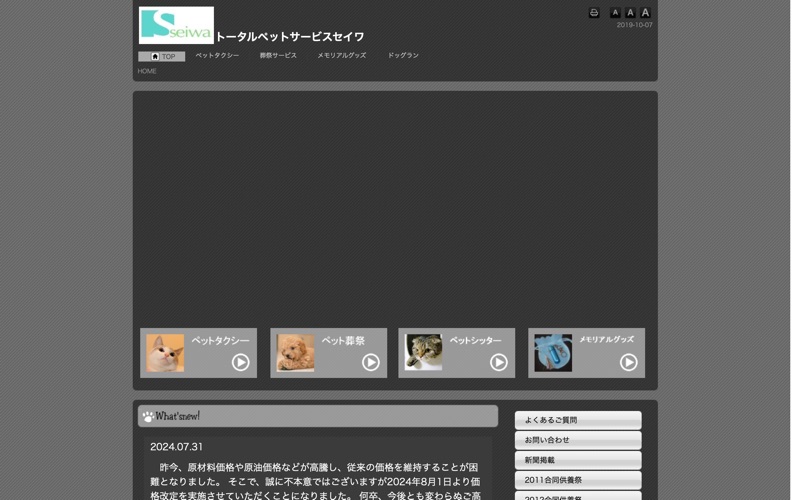800x500 pixels.
Task: Click the 2019-10-07 date text
Action: pos(634,25)
